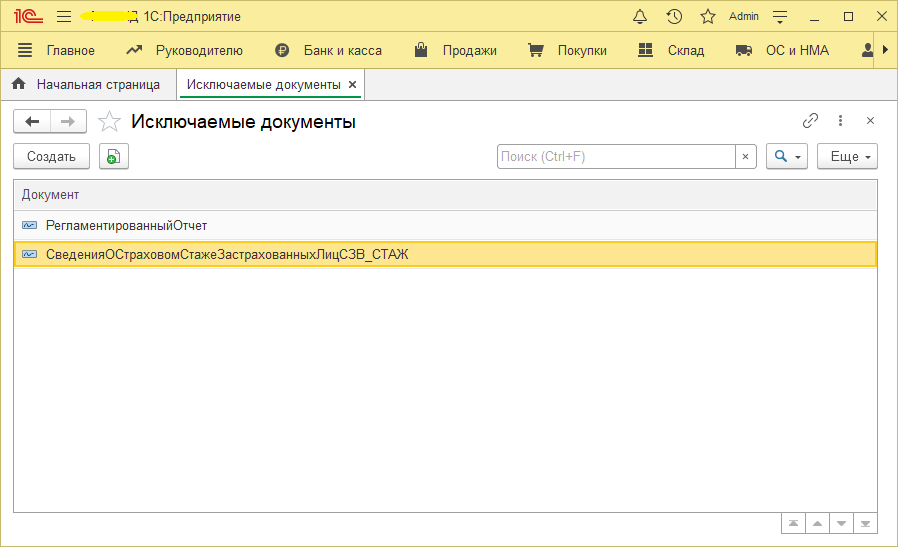This screenshot has width=898, height=547.
Task: Move one row down in the list
Action: click(841, 524)
